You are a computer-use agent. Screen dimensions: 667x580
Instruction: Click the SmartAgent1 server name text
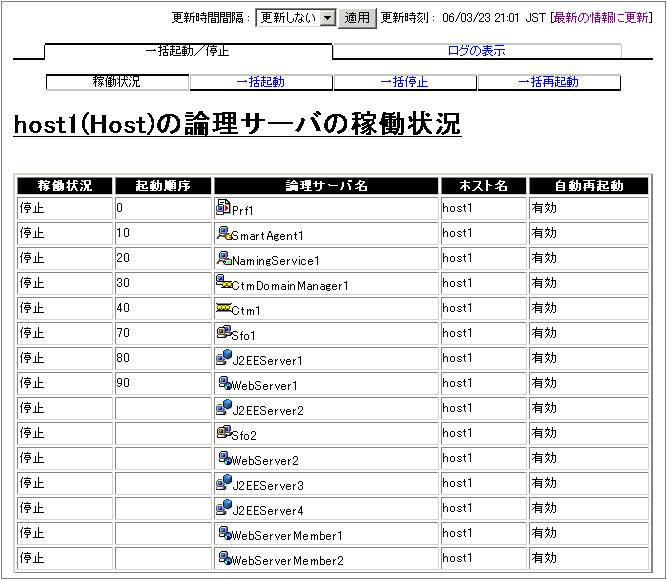click(x=267, y=235)
